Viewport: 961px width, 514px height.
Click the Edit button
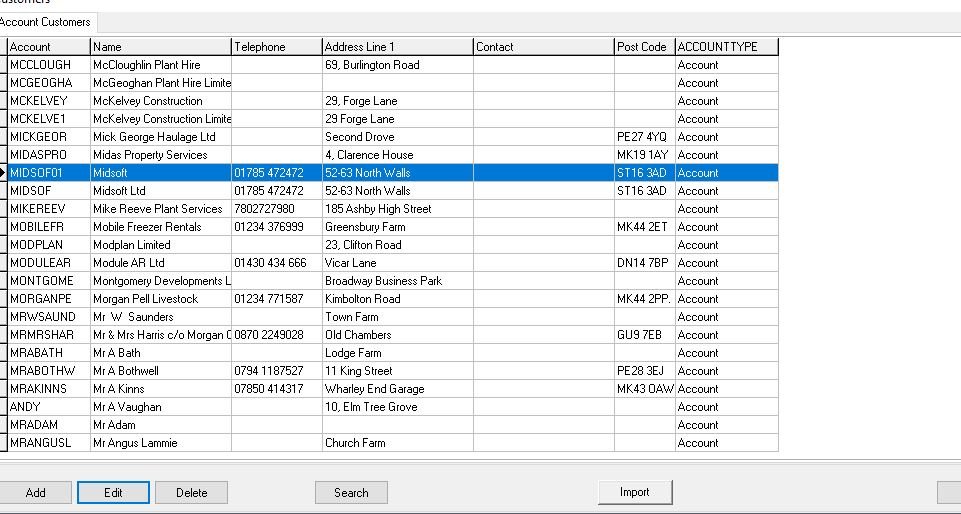pyautogui.click(x=113, y=493)
